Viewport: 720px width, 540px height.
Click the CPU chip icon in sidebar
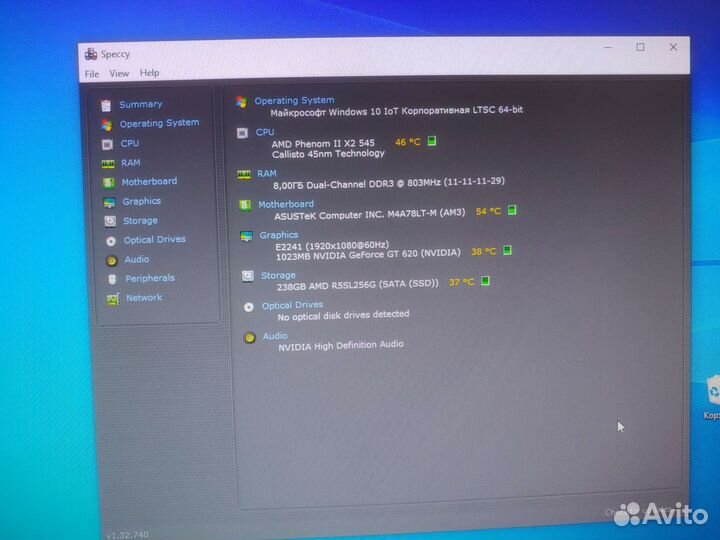point(107,145)
